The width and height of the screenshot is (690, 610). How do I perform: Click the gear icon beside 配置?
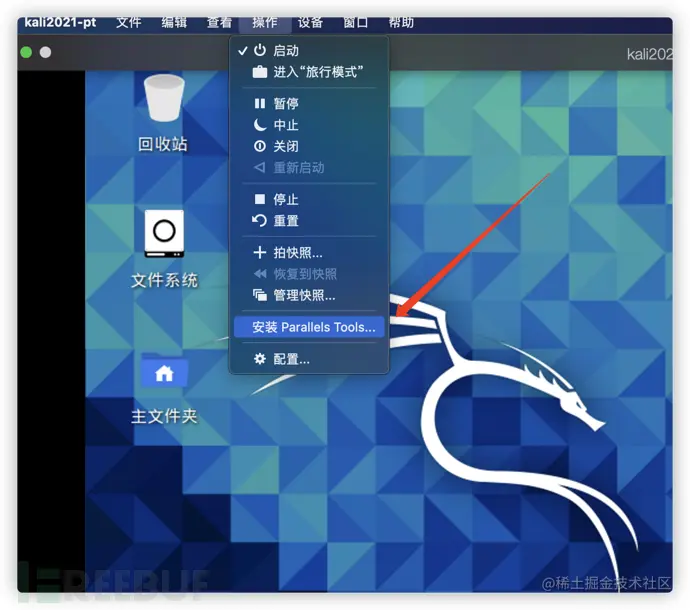coord(260,359)
